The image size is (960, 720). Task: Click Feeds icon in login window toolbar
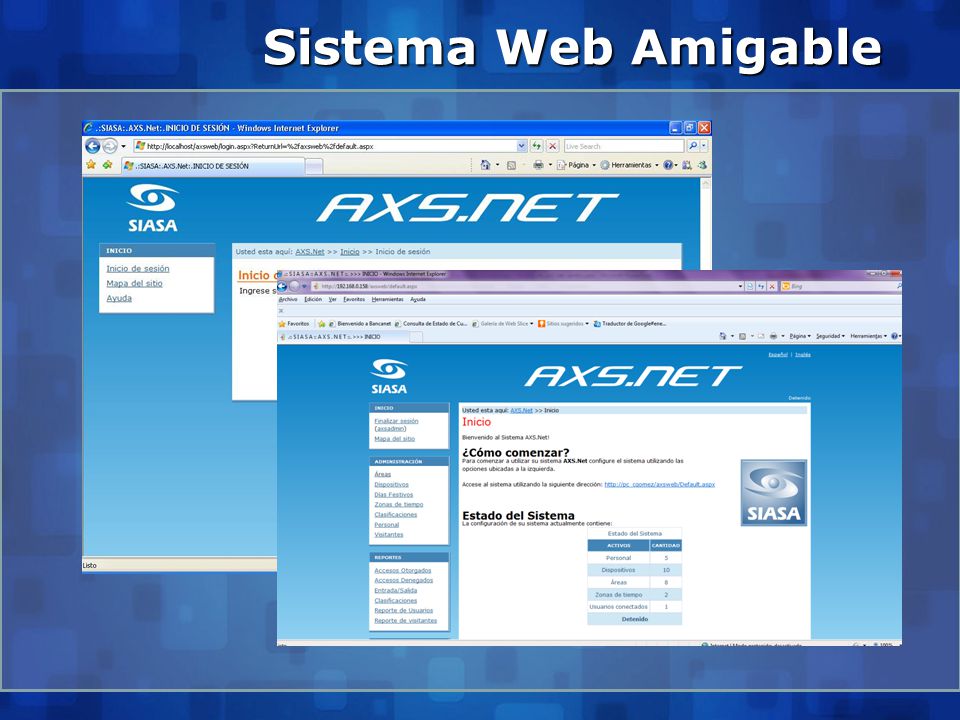tap(511, 165)
